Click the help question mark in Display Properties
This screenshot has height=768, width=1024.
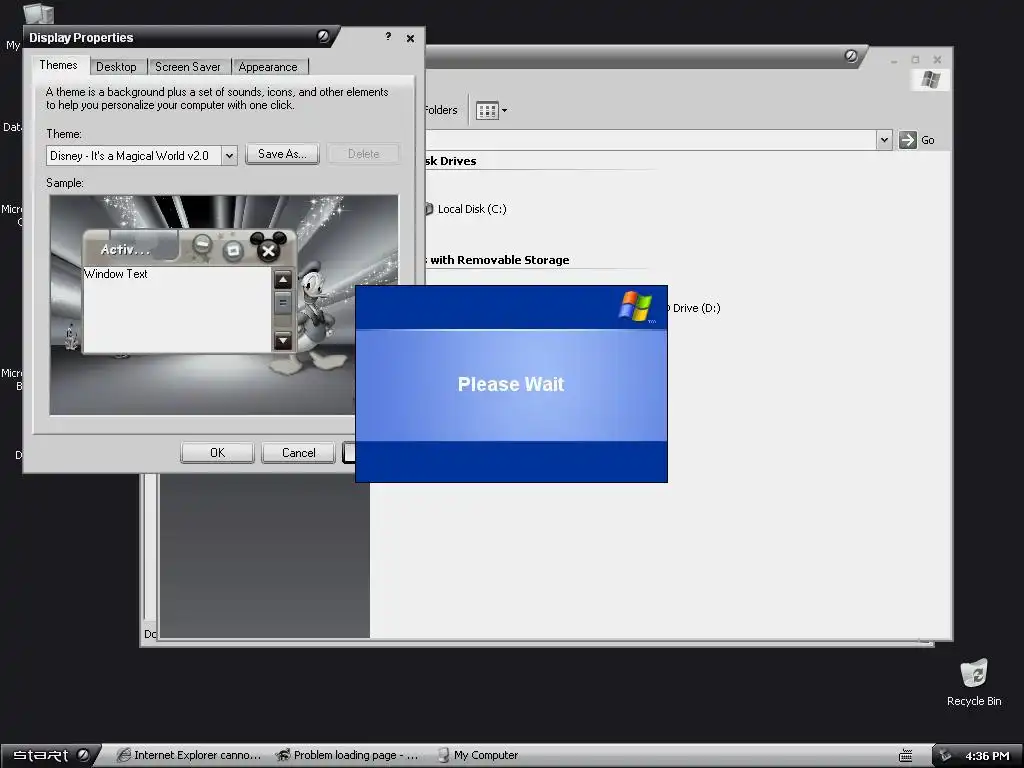[388, 37]
